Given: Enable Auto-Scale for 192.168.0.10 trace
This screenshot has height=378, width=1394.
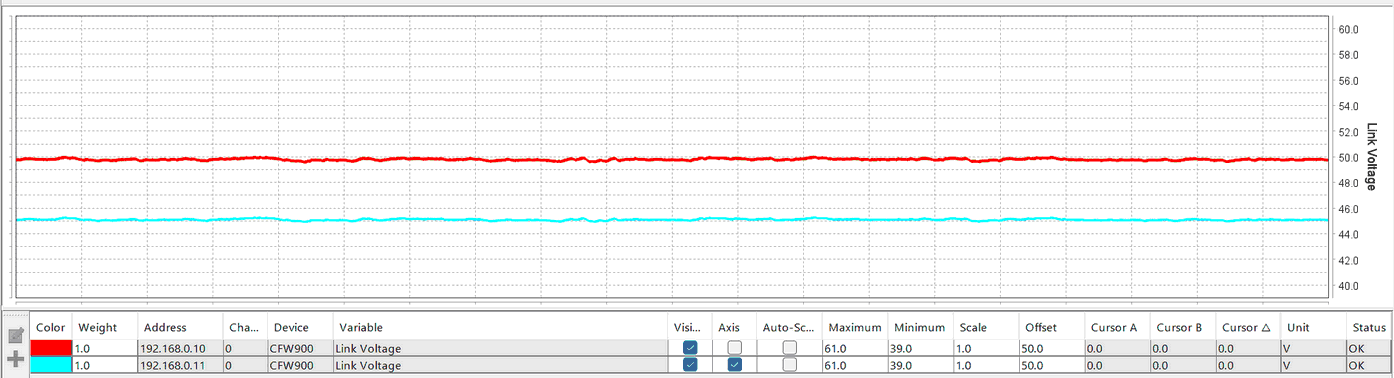Looking at the screenshot, I should pyautogui.click(x=790, y=348).
